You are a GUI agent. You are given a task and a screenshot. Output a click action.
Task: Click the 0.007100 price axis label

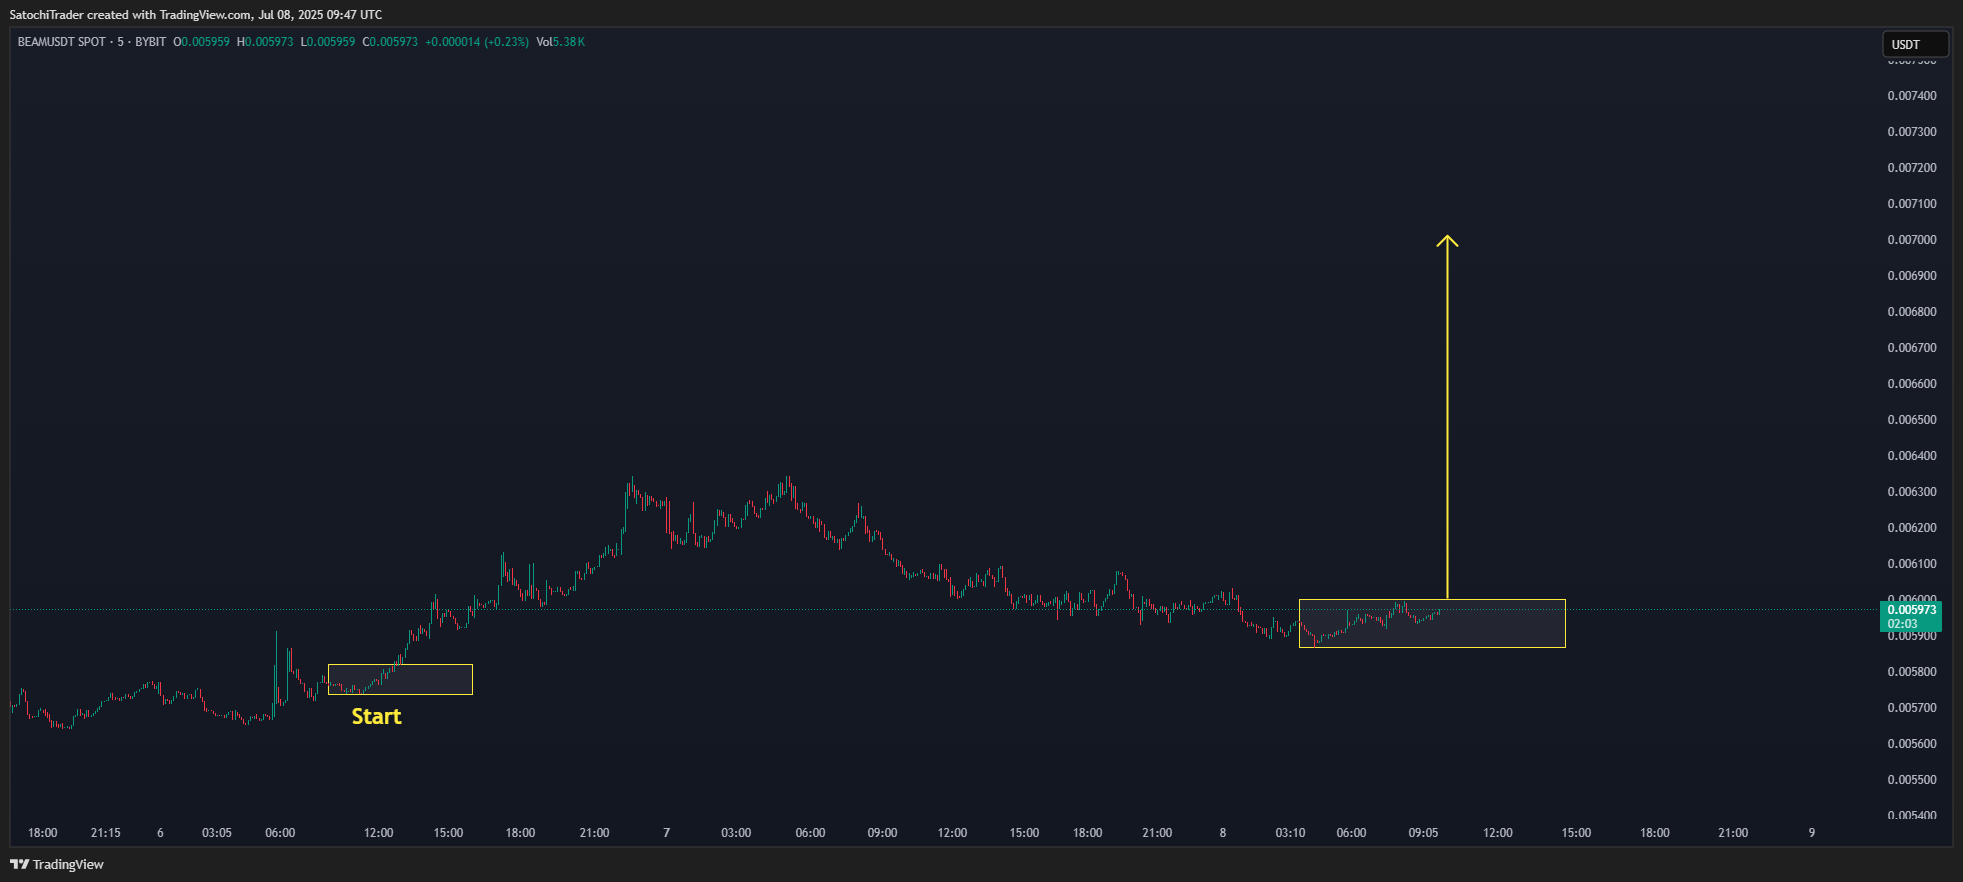point(1912,204)
